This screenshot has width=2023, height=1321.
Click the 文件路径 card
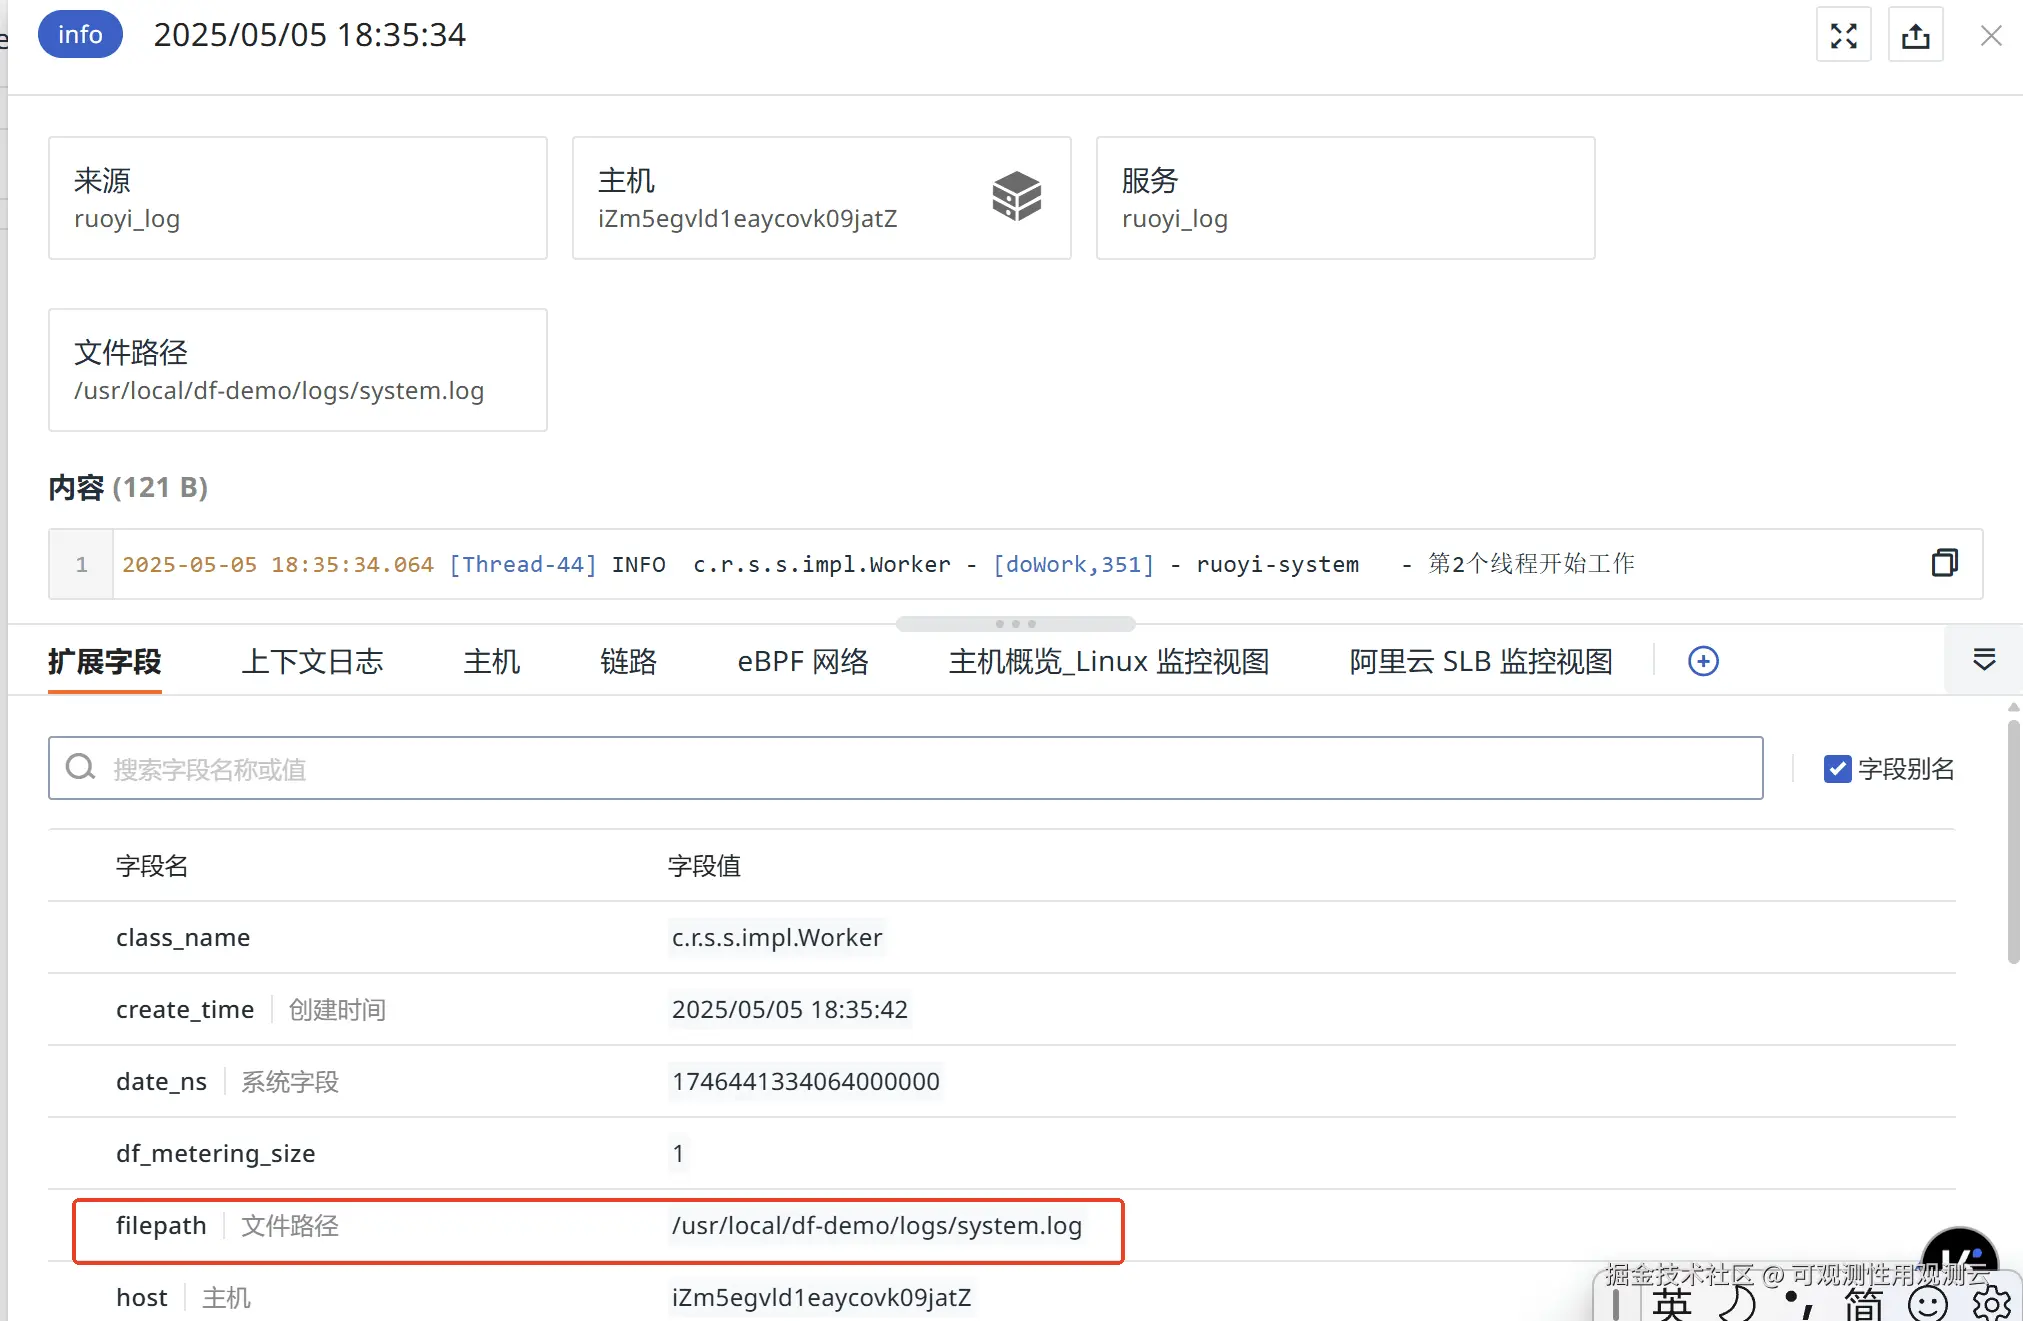coord(297,370)
